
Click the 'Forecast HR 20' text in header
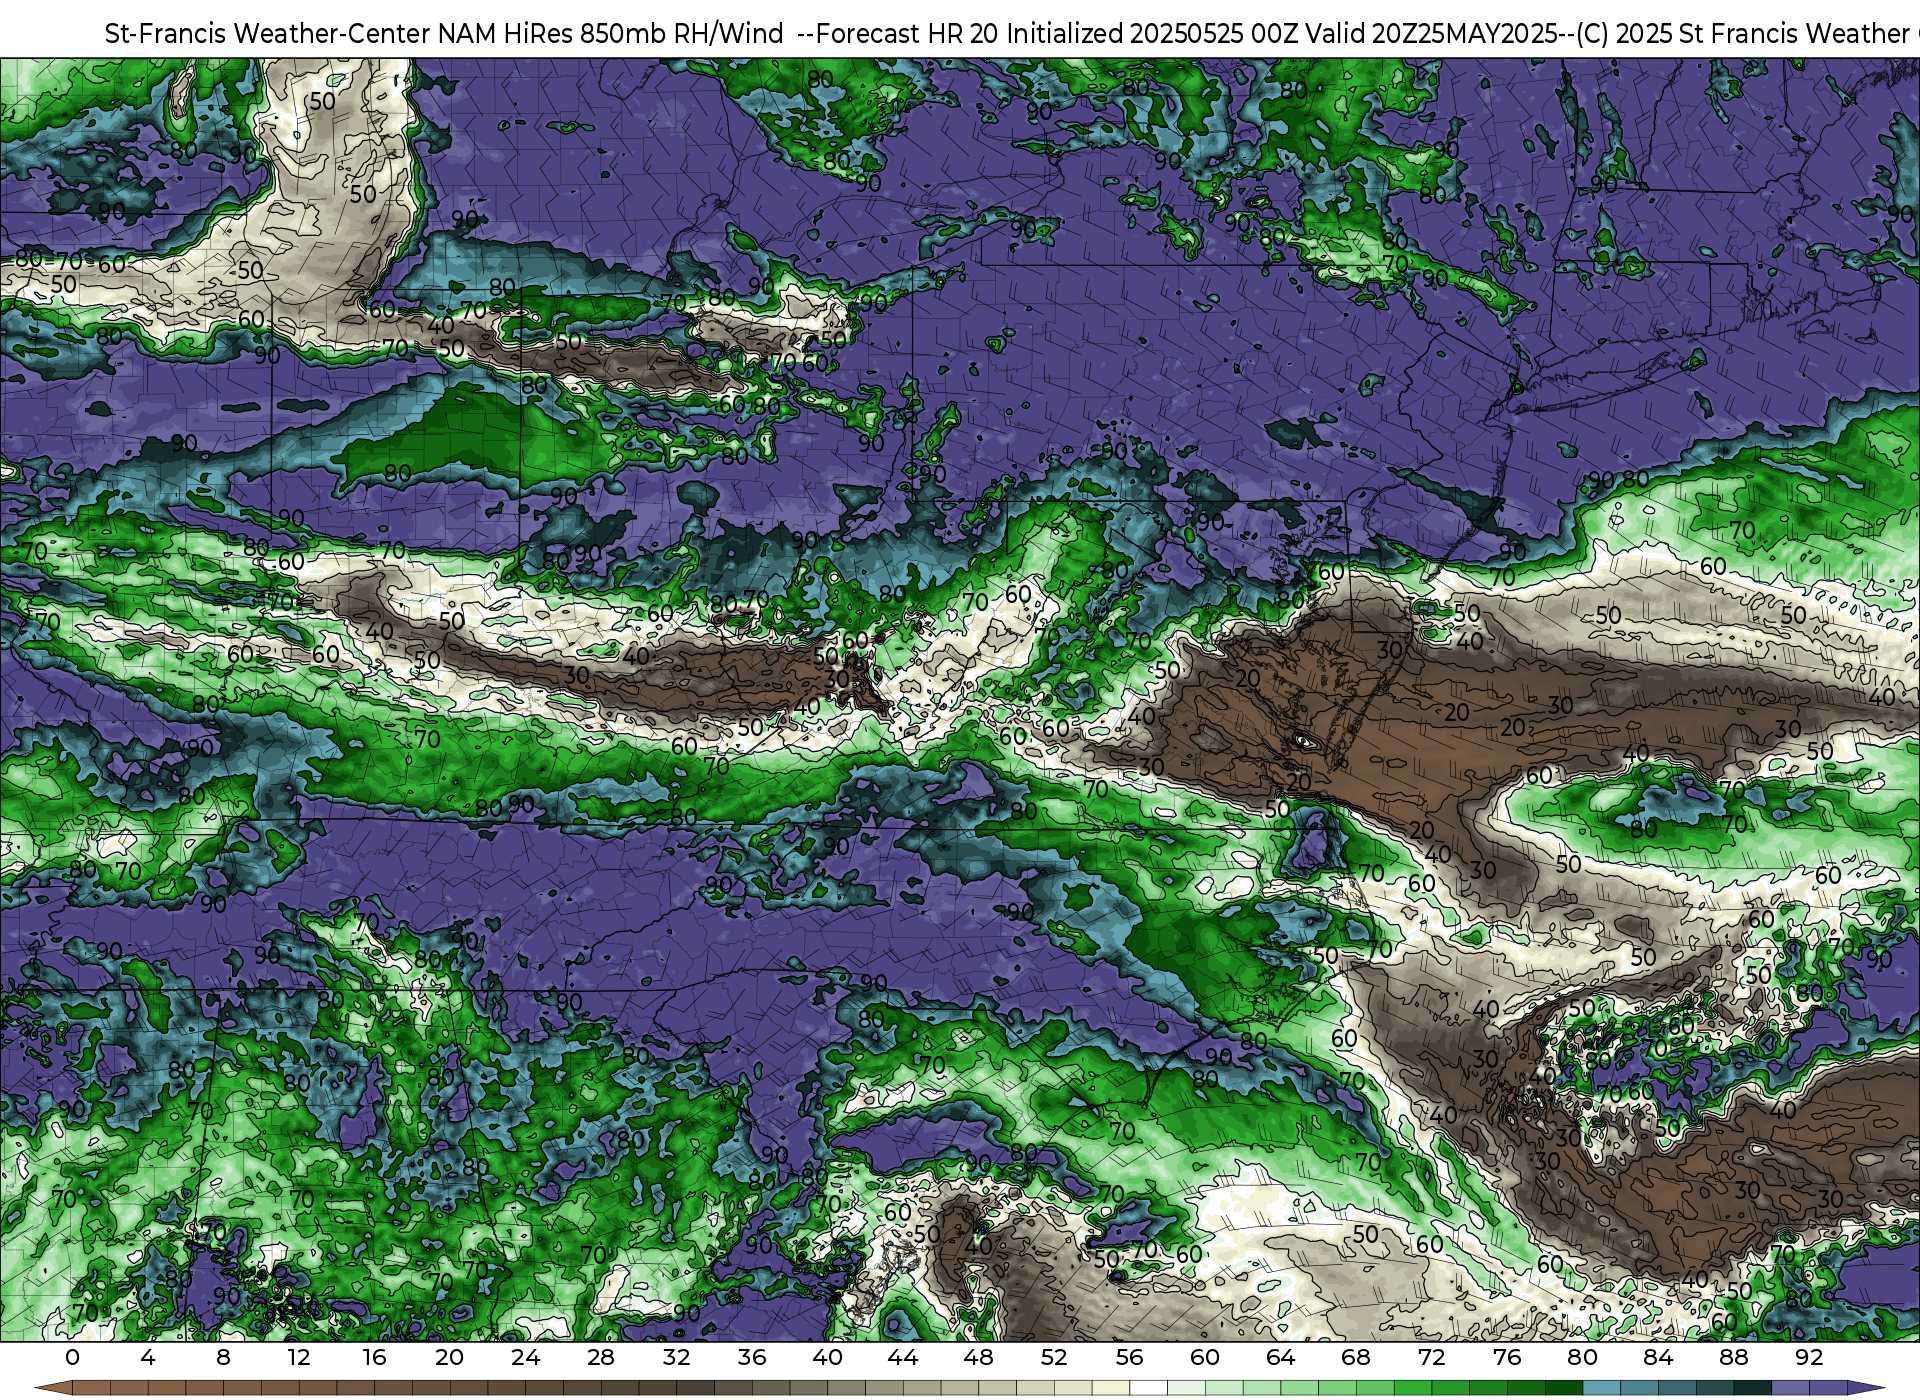click(x=908, y=33)
